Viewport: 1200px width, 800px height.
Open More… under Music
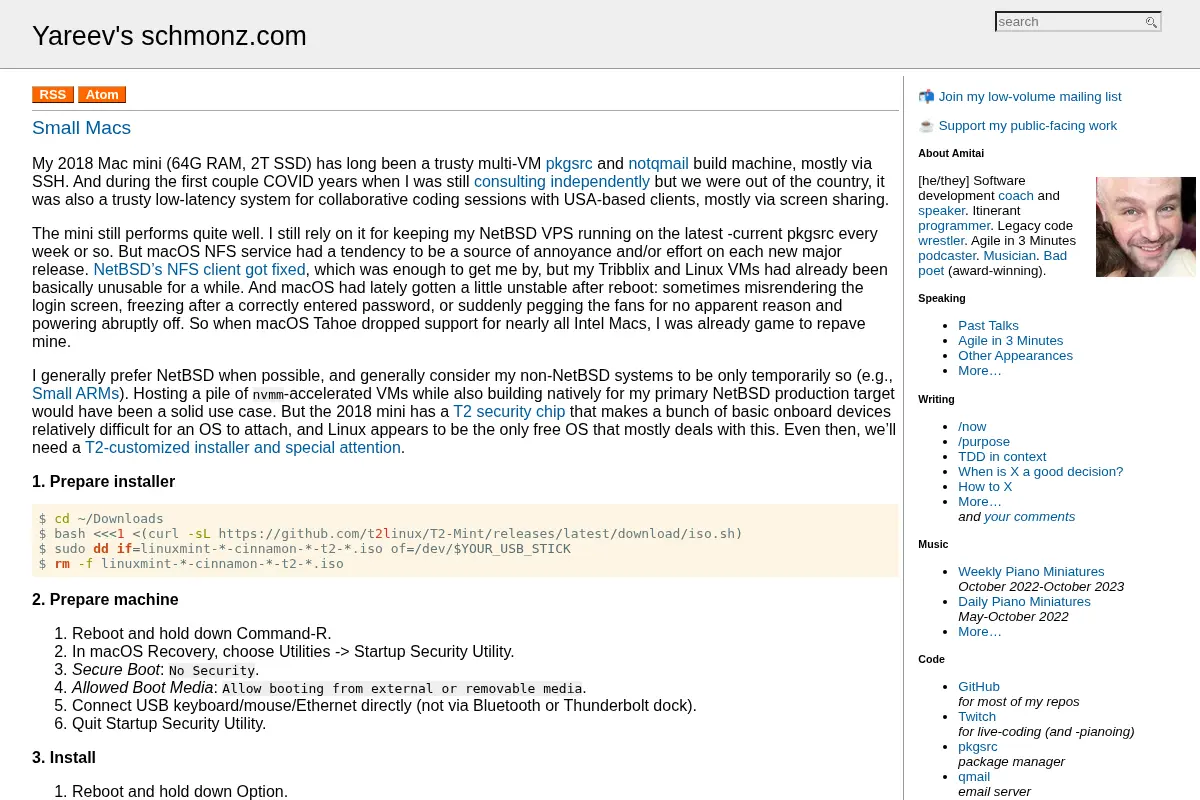coord(979,632)
